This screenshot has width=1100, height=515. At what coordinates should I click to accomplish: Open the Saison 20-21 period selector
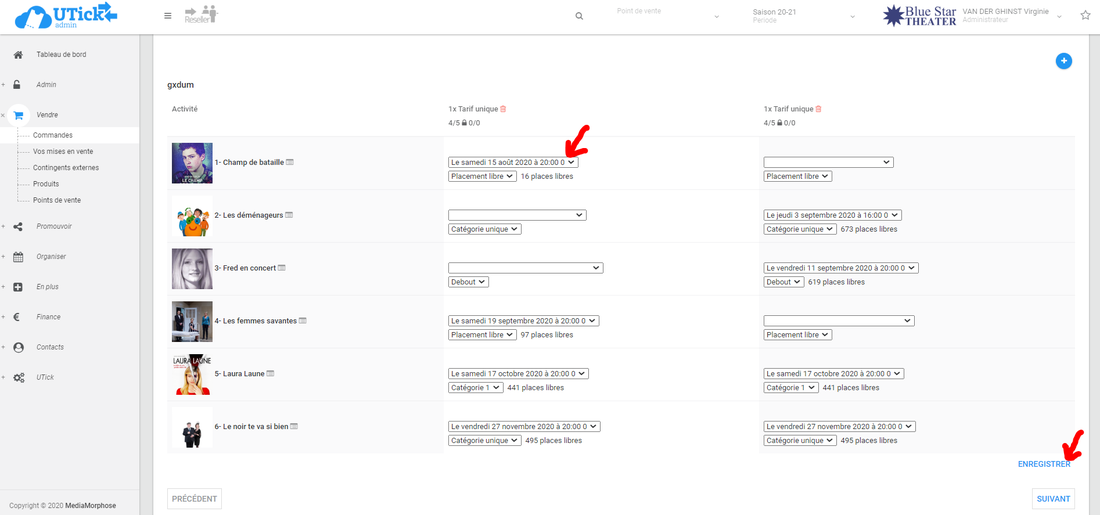coord(803,16)
